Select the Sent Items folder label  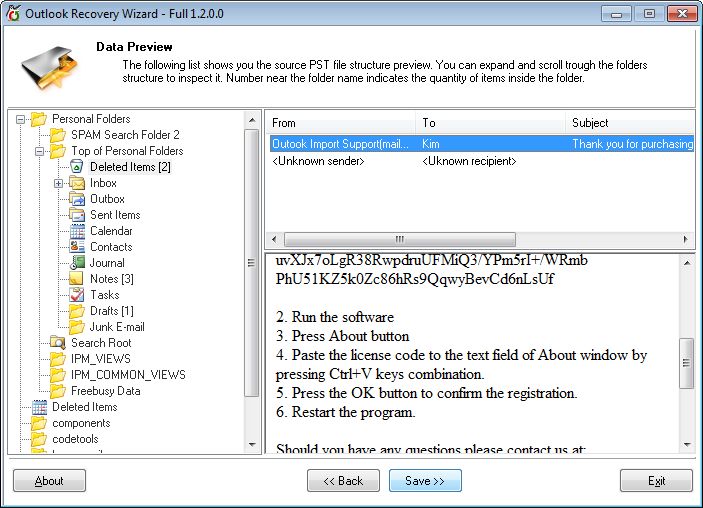click(x=115, y=215)
